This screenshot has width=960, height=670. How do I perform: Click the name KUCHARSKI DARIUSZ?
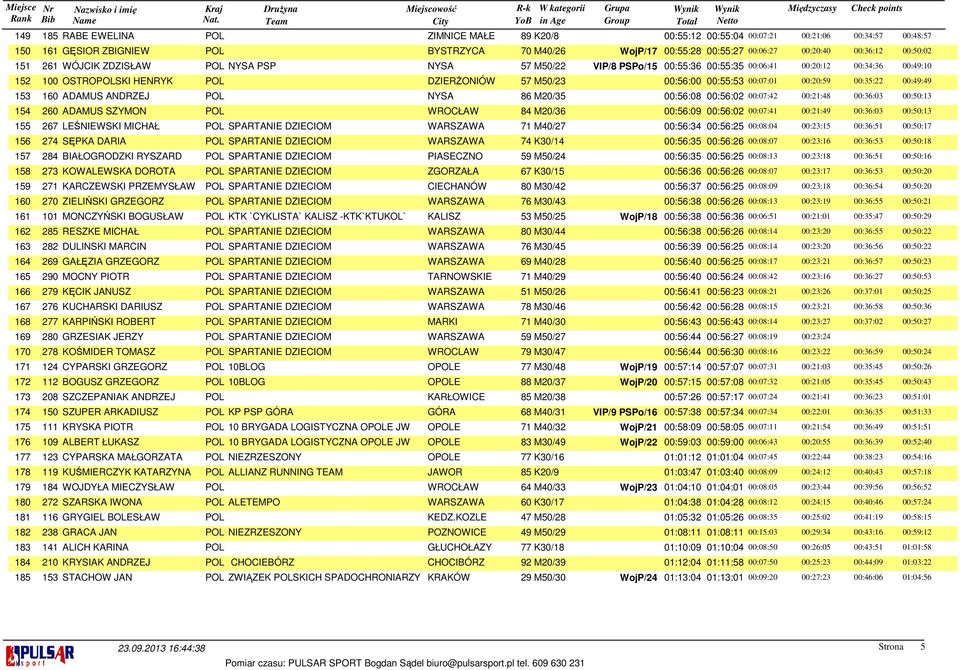tap(112, 306)
